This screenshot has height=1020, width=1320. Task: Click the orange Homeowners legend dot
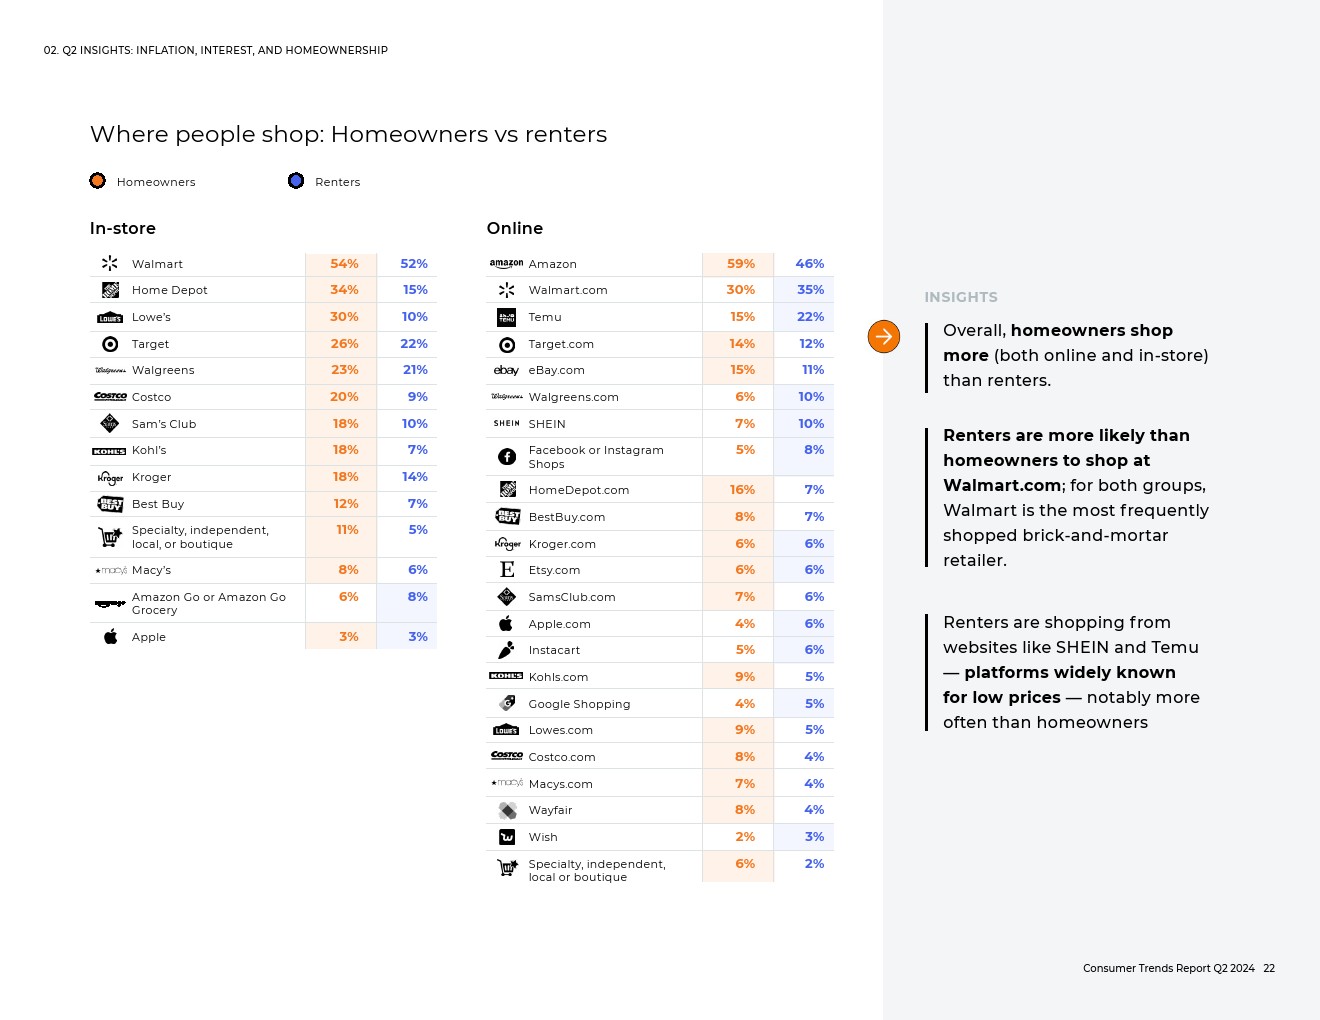pyautogui.click(x=98, y=181)
